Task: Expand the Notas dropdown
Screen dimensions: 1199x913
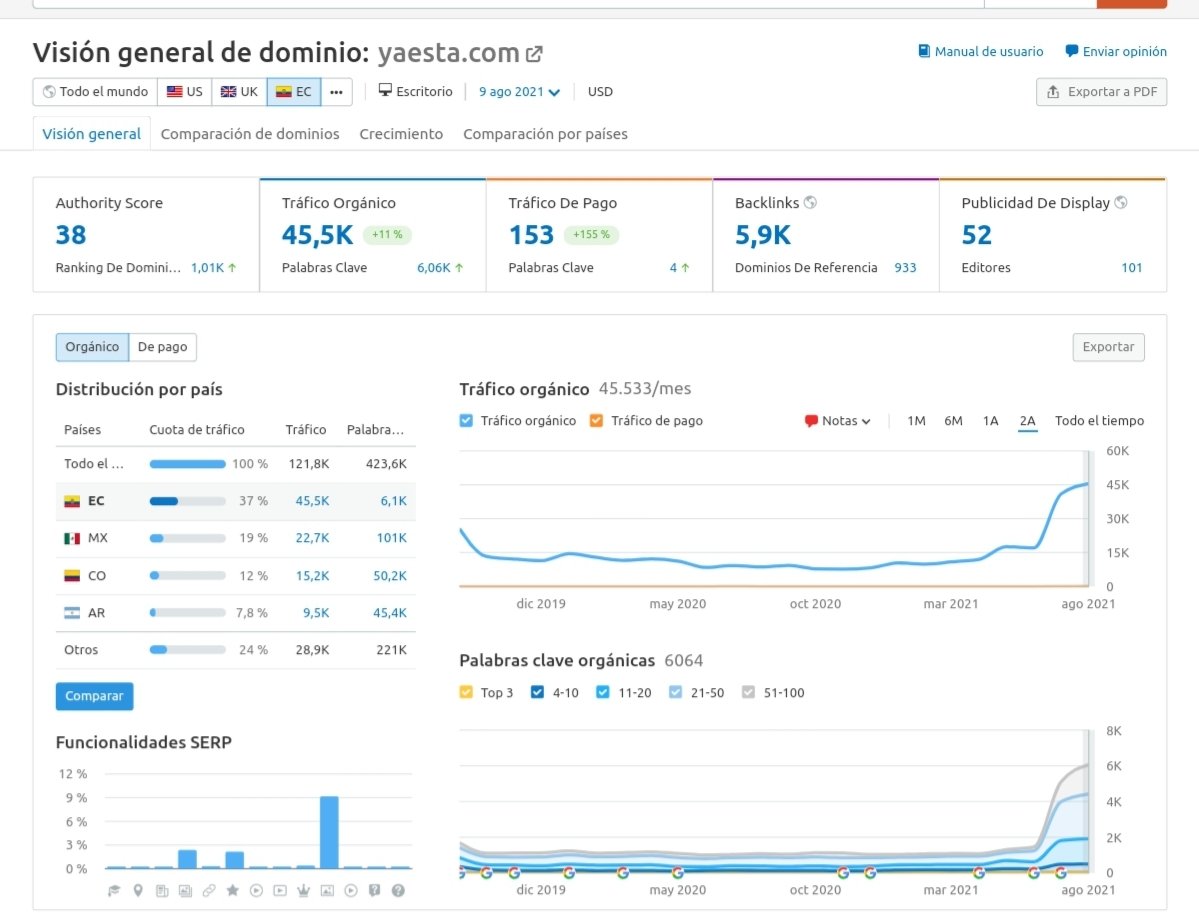Action: tap(838, 421)
